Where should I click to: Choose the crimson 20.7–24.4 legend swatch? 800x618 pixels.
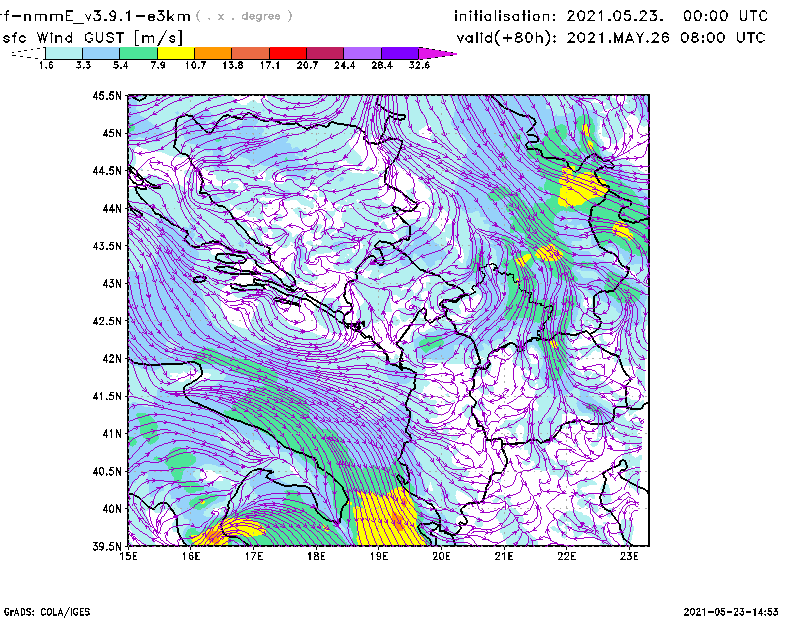325,54
